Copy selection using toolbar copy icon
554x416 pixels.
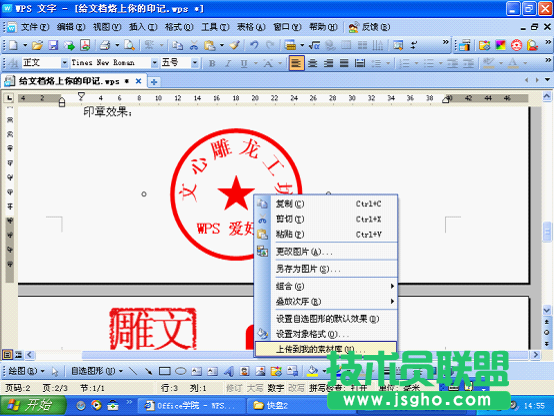[177, 45]
